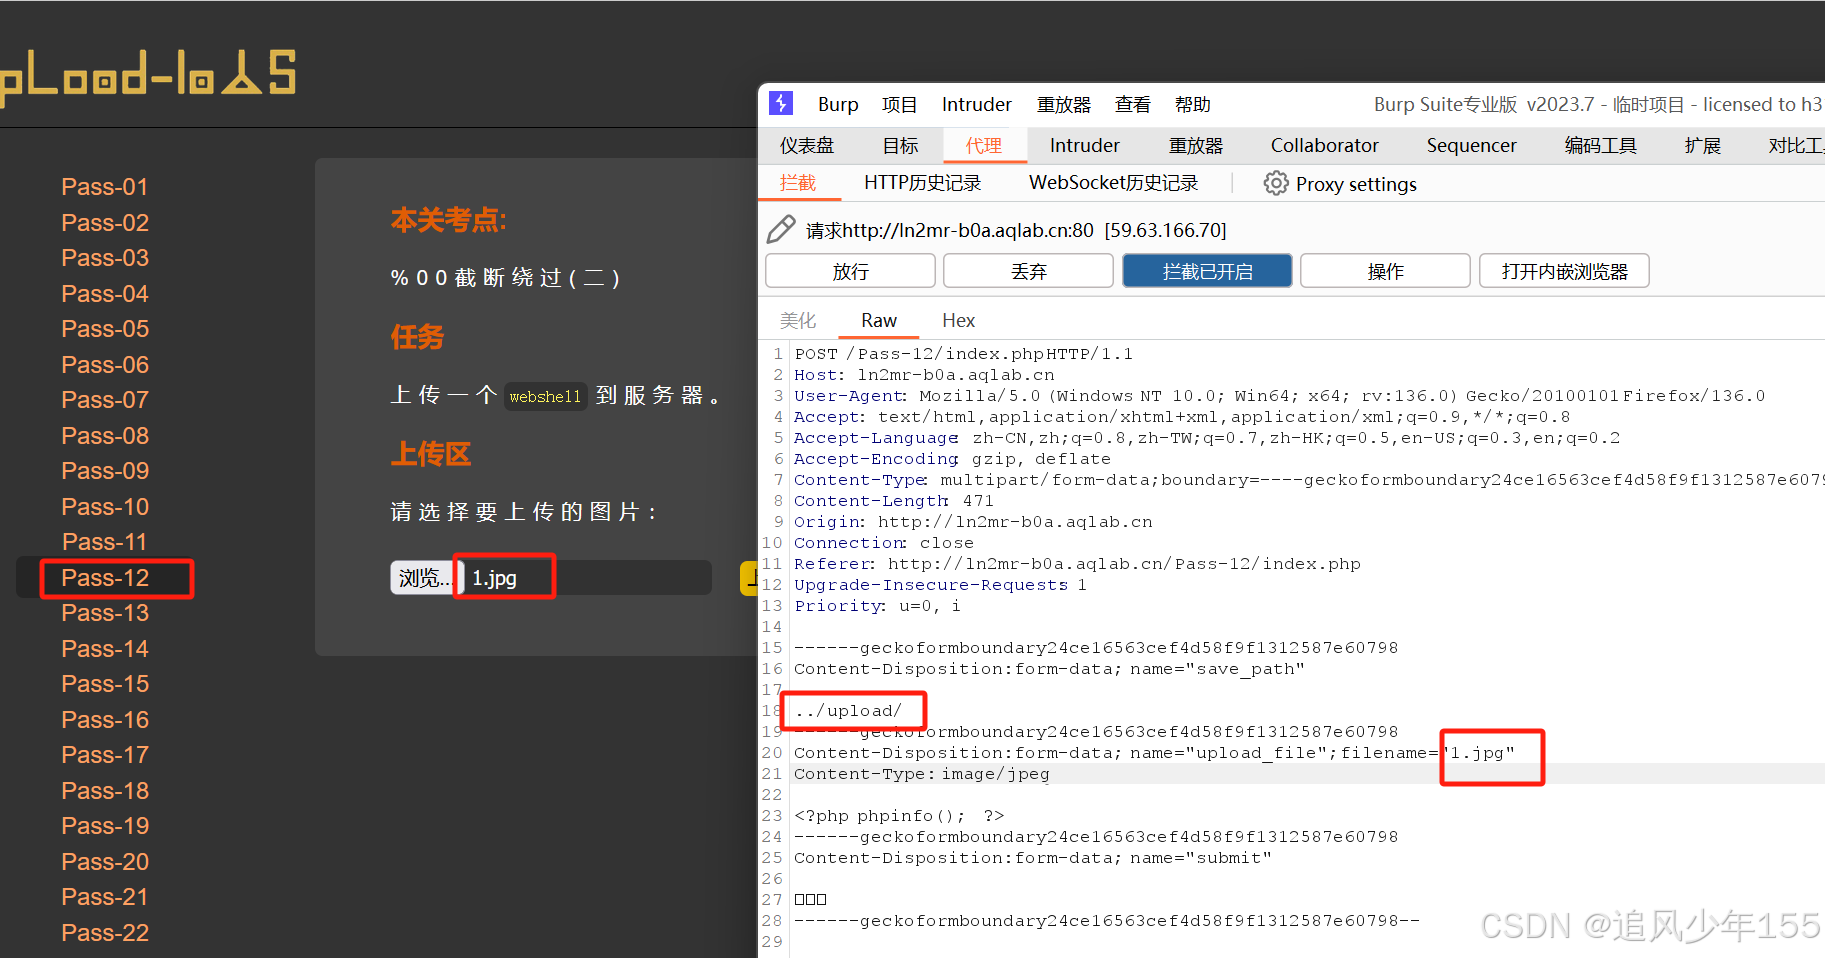This screenshot has width=1825, height=958.
Task: Click the Content-Type: image/jpeg line
Action: (x=922, y=774)
